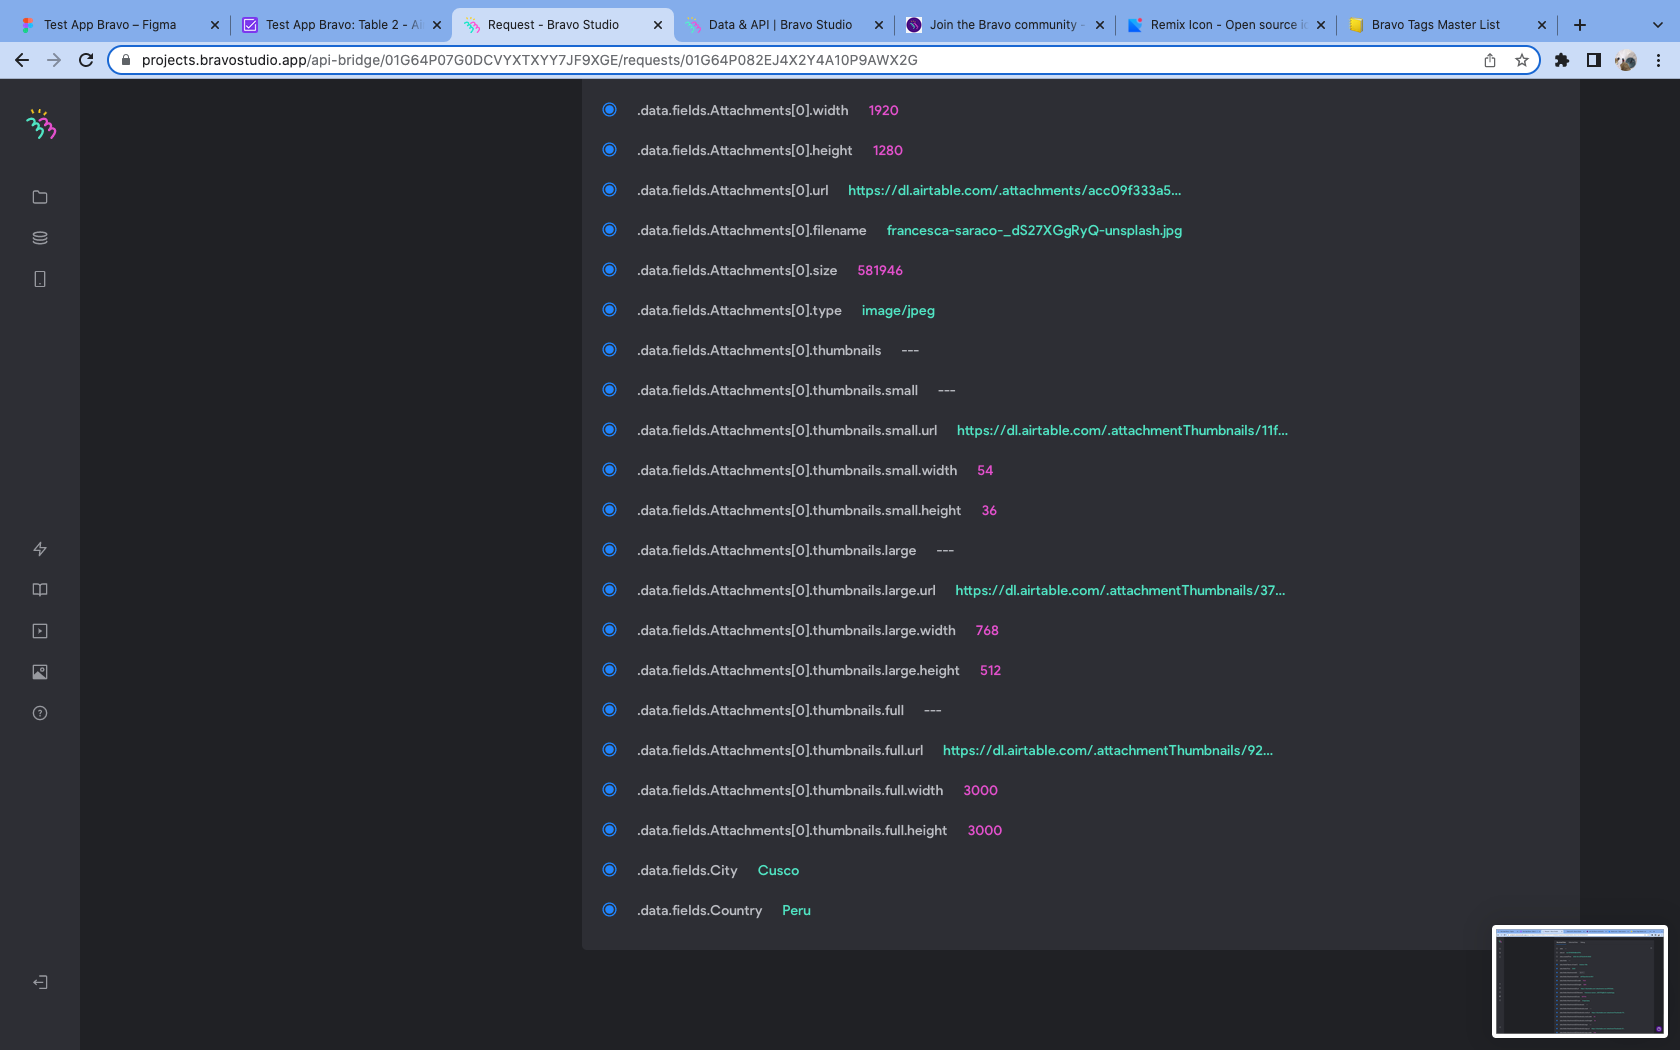Toggle radio for Attachments[0].type

tap(609, 310)
